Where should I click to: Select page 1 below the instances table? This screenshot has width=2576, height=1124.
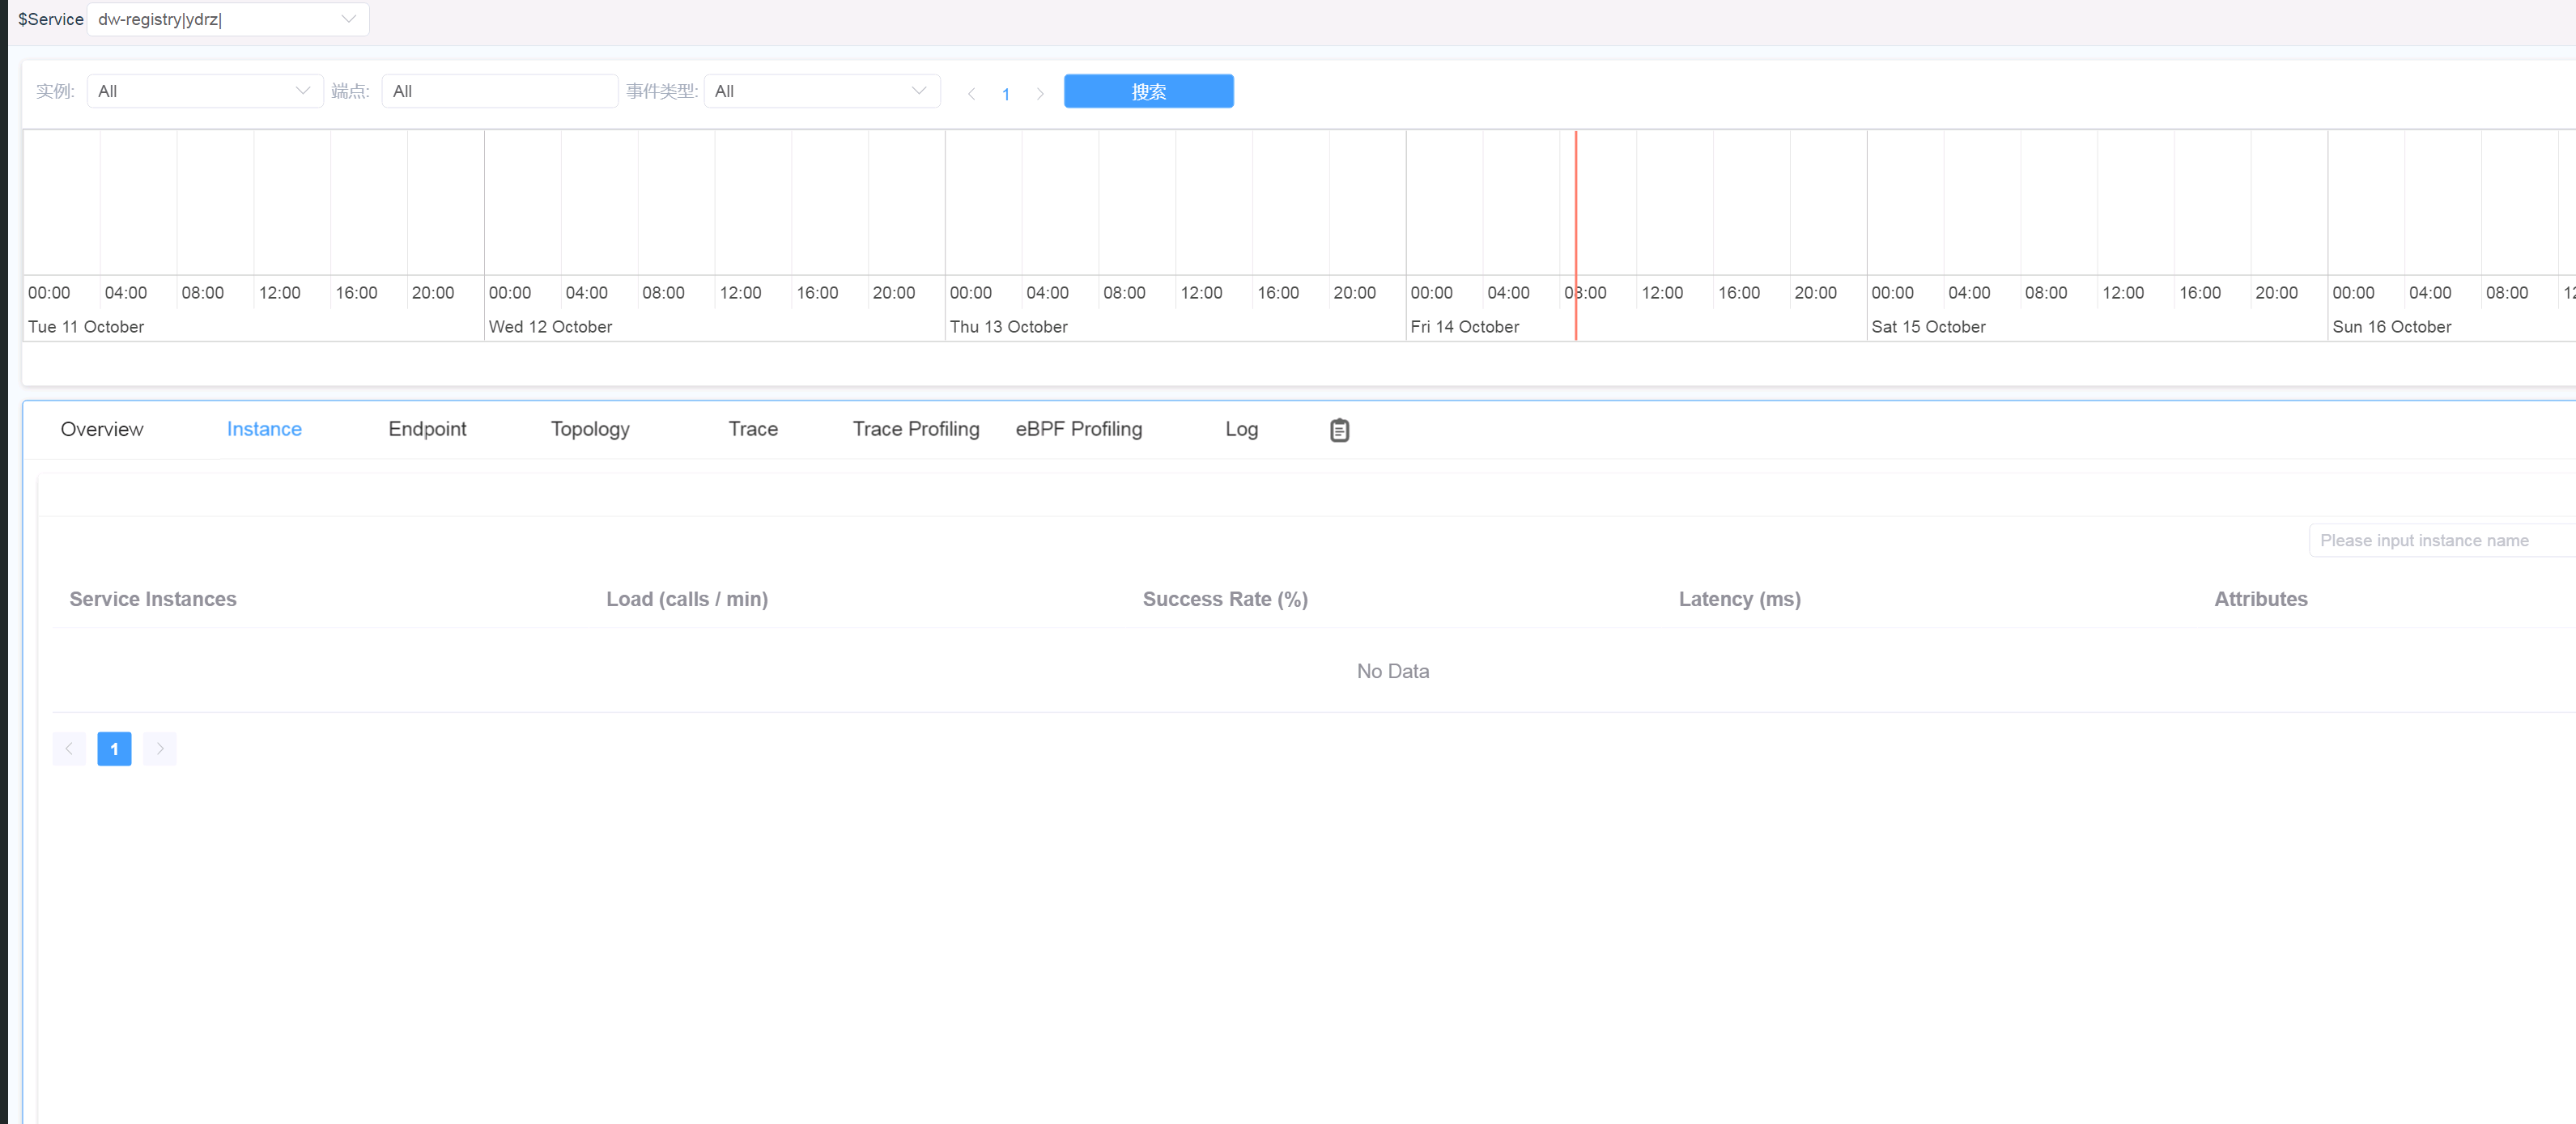tap(114, 748)
